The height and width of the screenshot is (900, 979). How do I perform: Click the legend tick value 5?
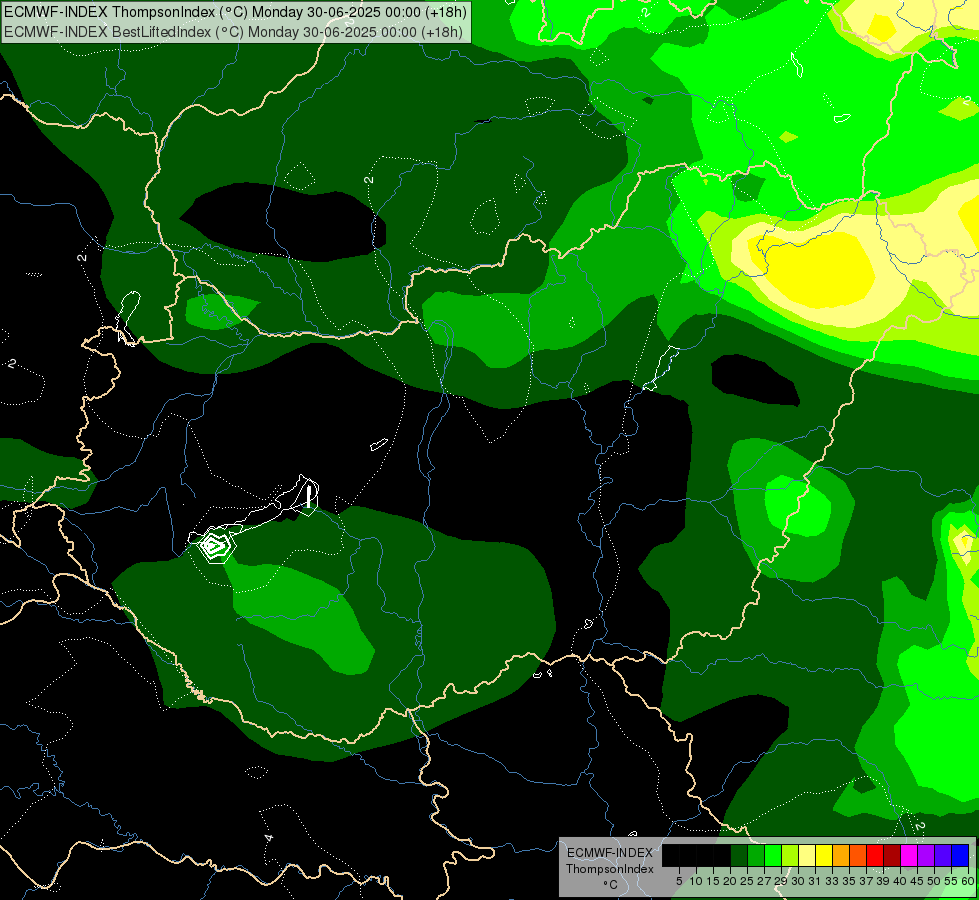[x=679, y=881]
